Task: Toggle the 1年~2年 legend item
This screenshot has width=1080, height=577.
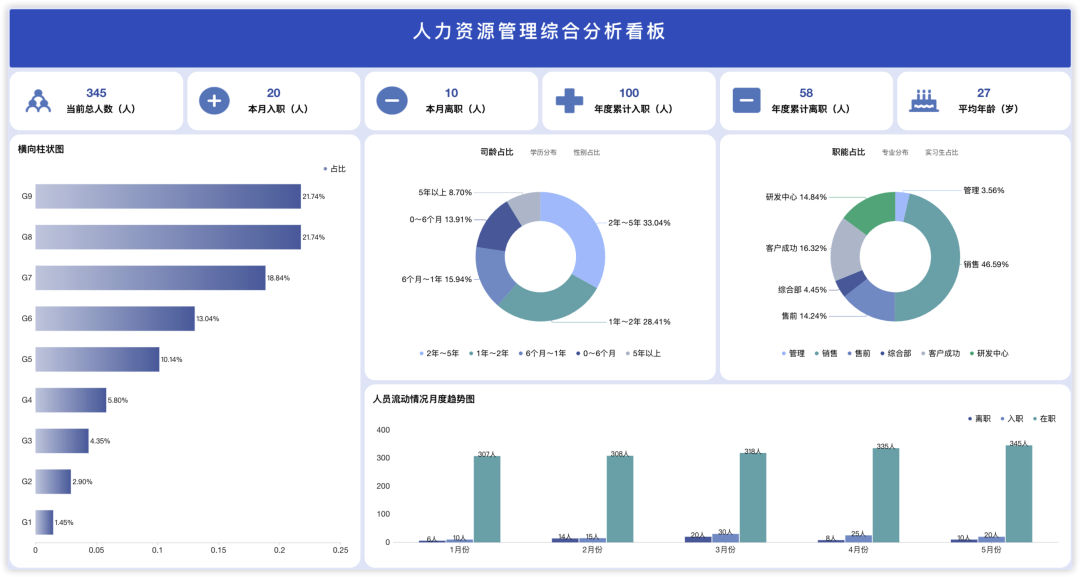Action: (489, 353)
